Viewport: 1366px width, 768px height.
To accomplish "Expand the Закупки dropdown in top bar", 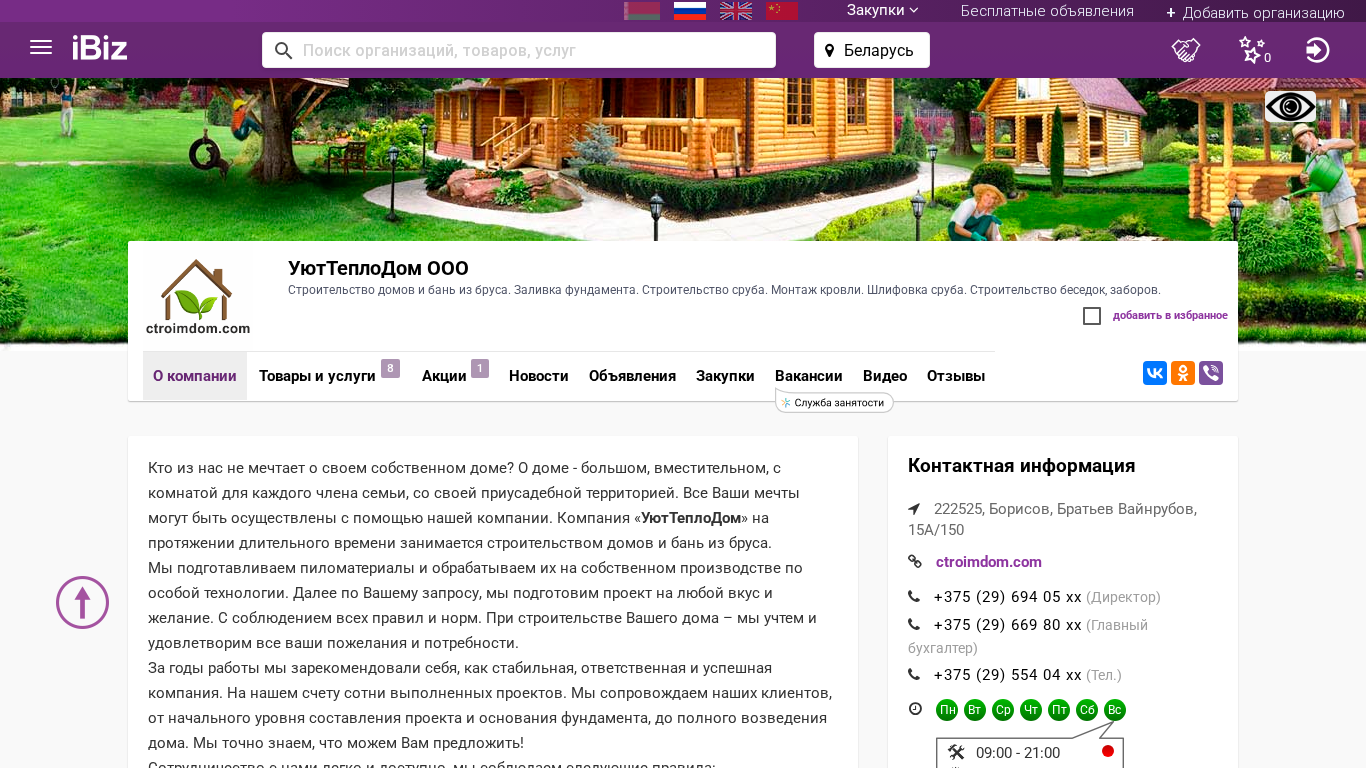I will click(883, 11).
